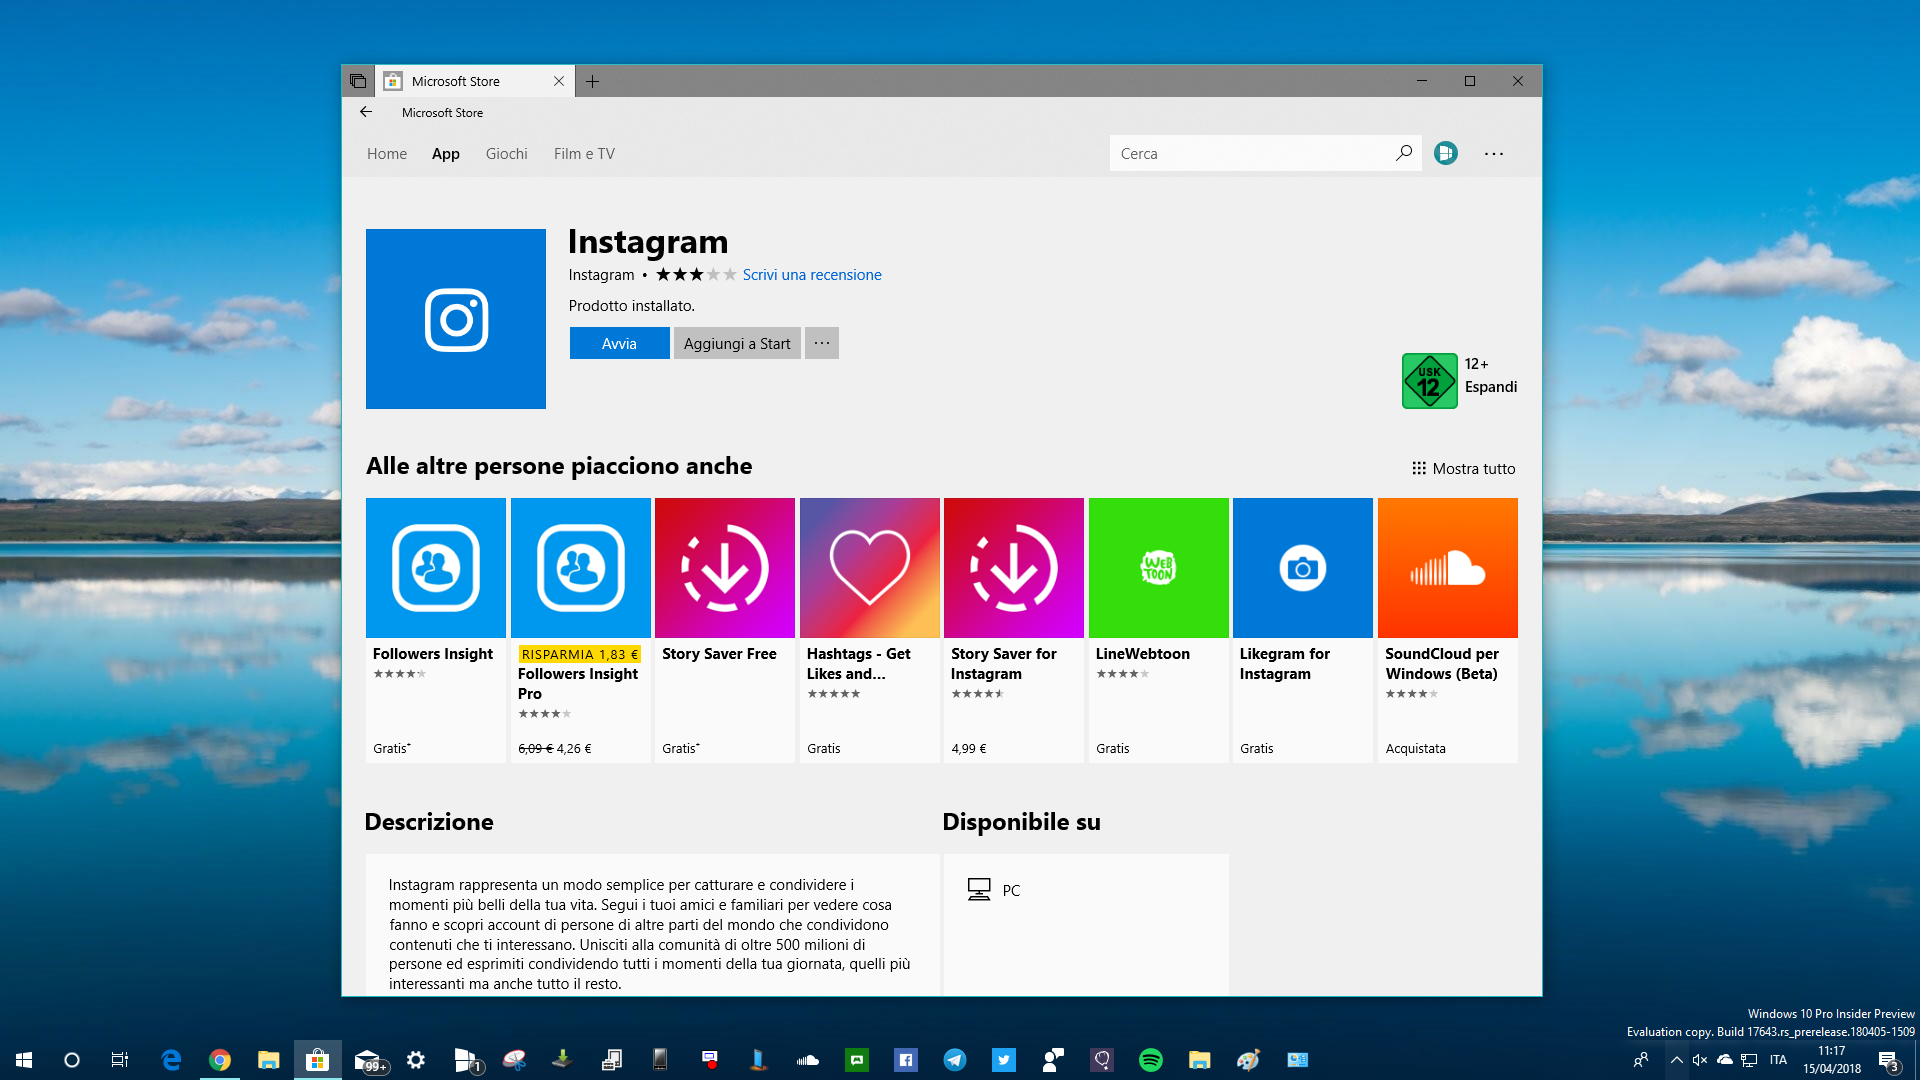Click the search magnifier icon

click(1404, 153)
